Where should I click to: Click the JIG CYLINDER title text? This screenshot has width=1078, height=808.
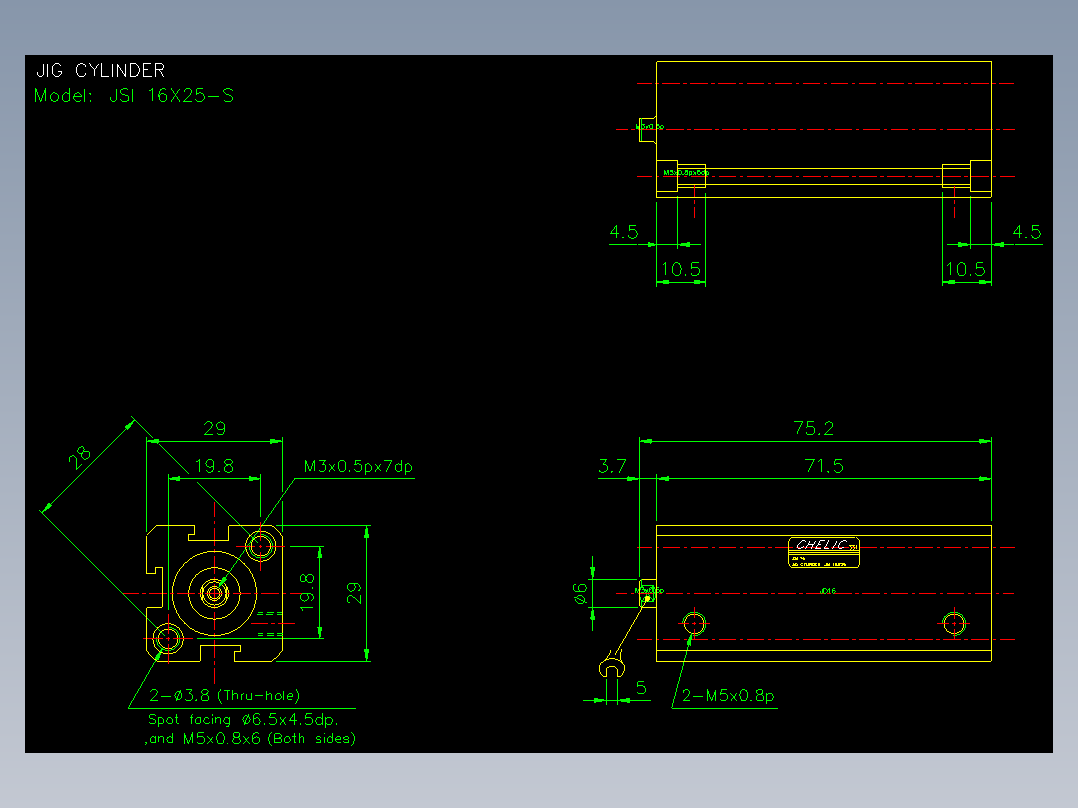[100, 70]
